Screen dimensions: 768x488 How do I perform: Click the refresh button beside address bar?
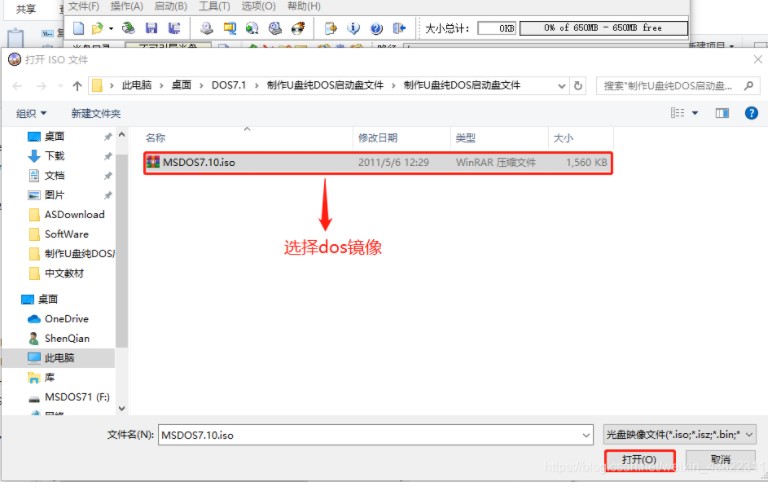click(585, 86)
